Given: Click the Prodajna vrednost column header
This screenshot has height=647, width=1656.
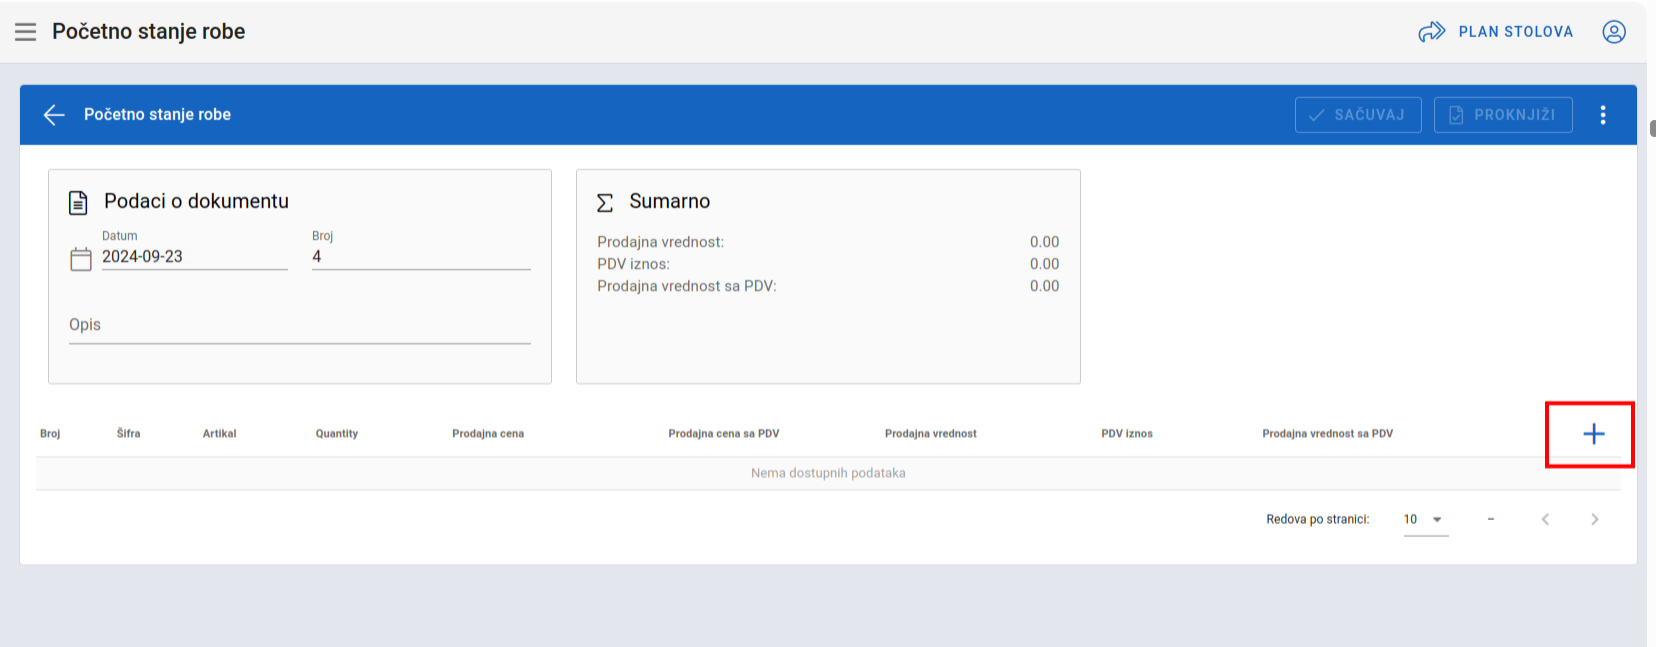Looking at the screenshot, I should coord(931,434).
